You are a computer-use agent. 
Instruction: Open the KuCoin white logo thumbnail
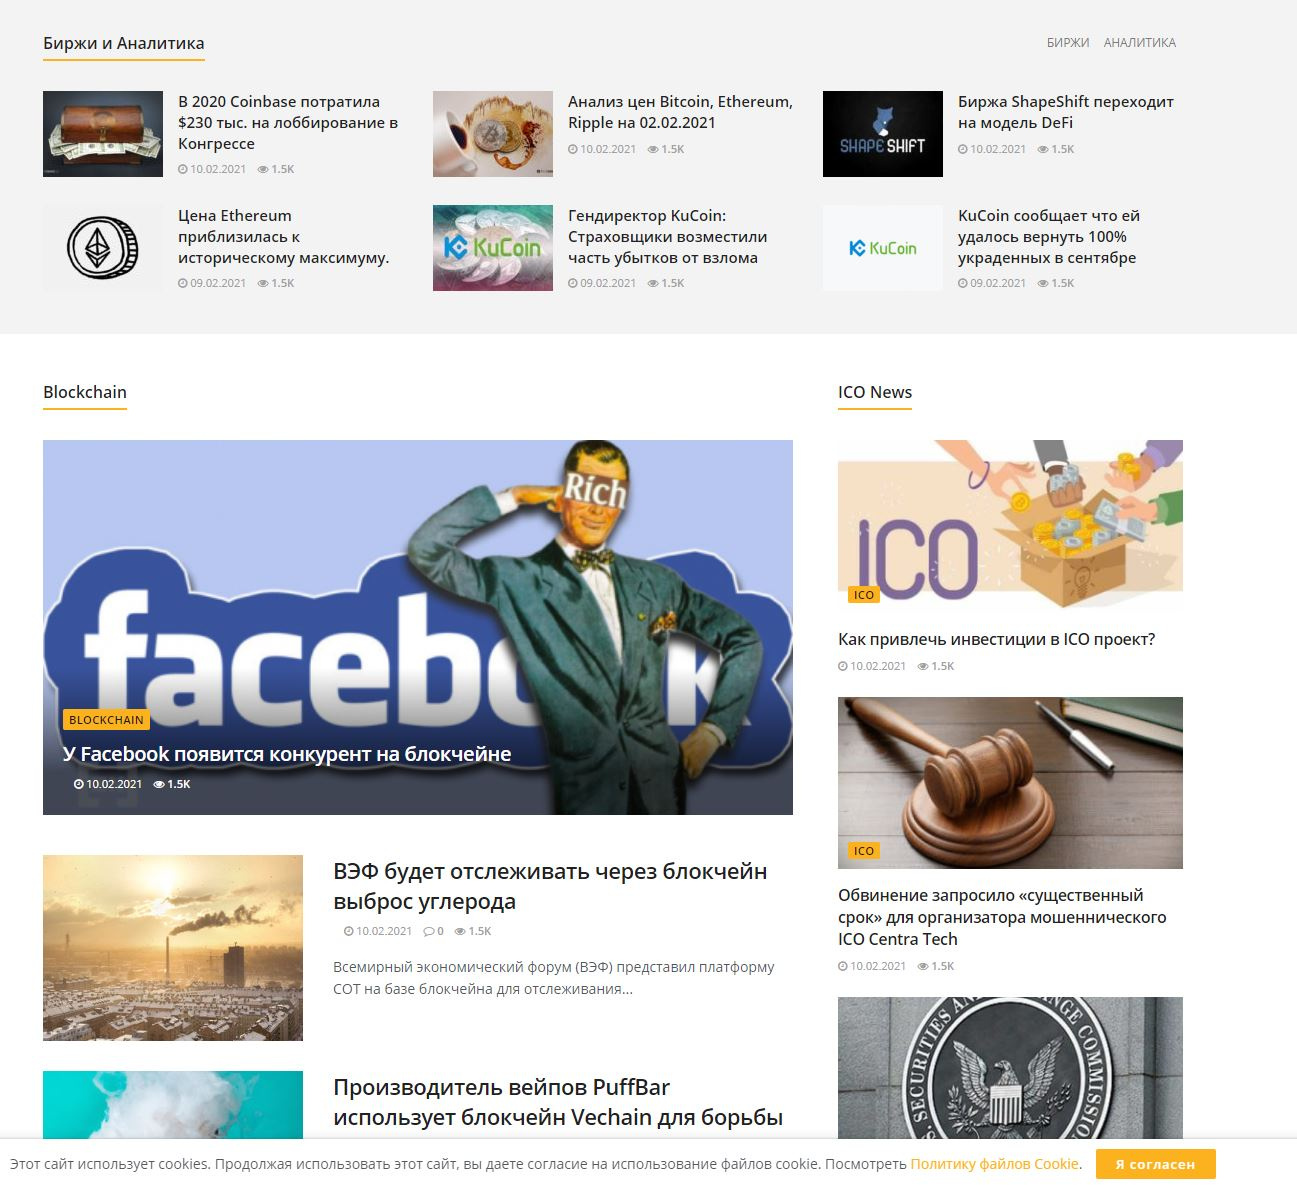882,248
